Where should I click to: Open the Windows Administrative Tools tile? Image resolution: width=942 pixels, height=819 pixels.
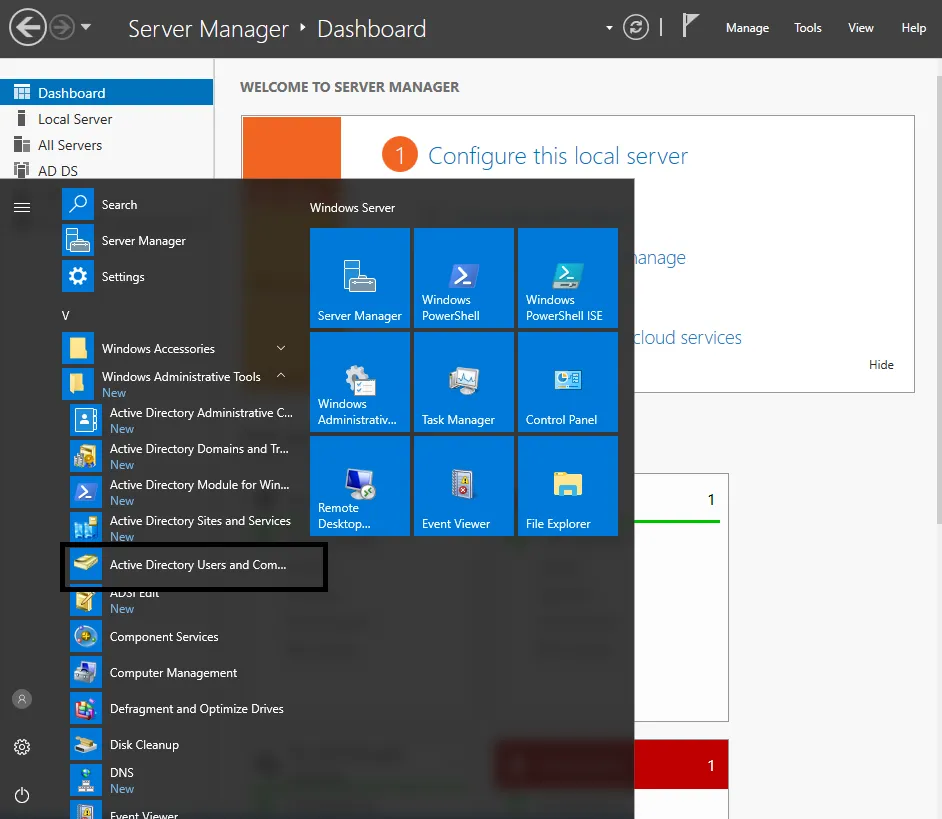[x=359, y=382]
